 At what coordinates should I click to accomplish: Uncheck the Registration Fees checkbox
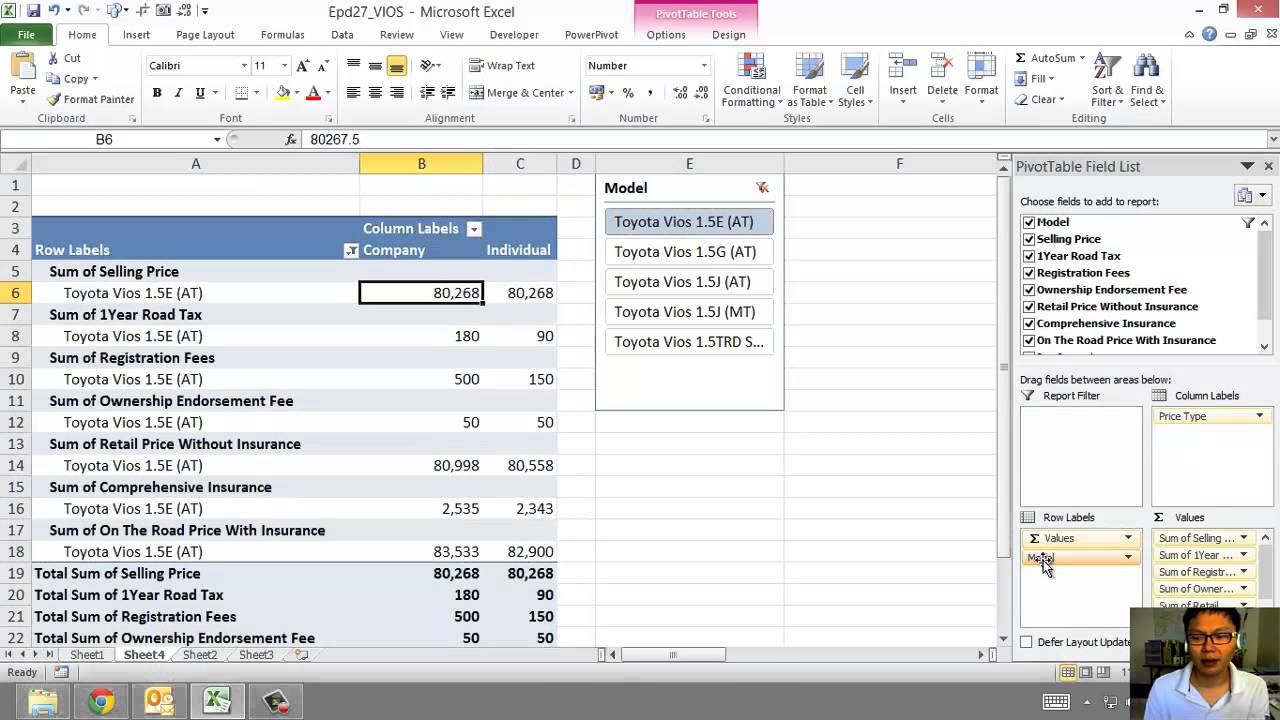(x=1028, y=273)
